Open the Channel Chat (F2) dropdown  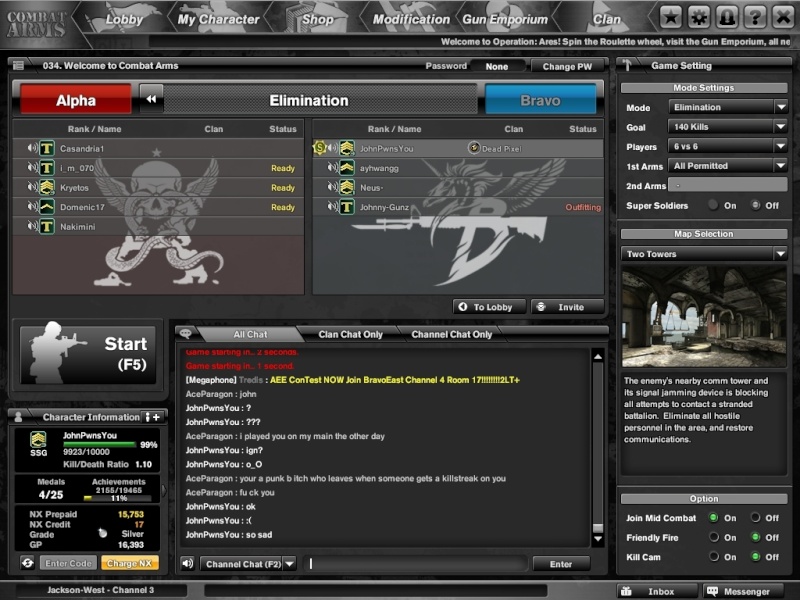tap(248, 564)
